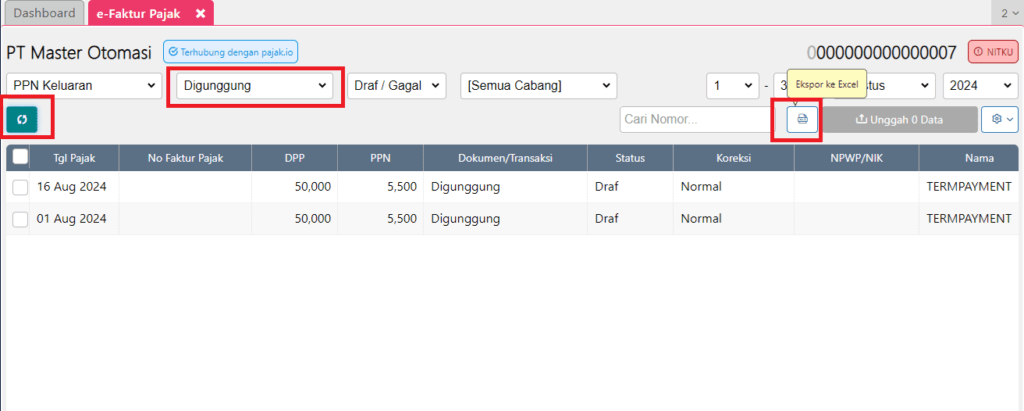
Task: Open the tab count dropdown at top right
Action: coord(1007,13)
